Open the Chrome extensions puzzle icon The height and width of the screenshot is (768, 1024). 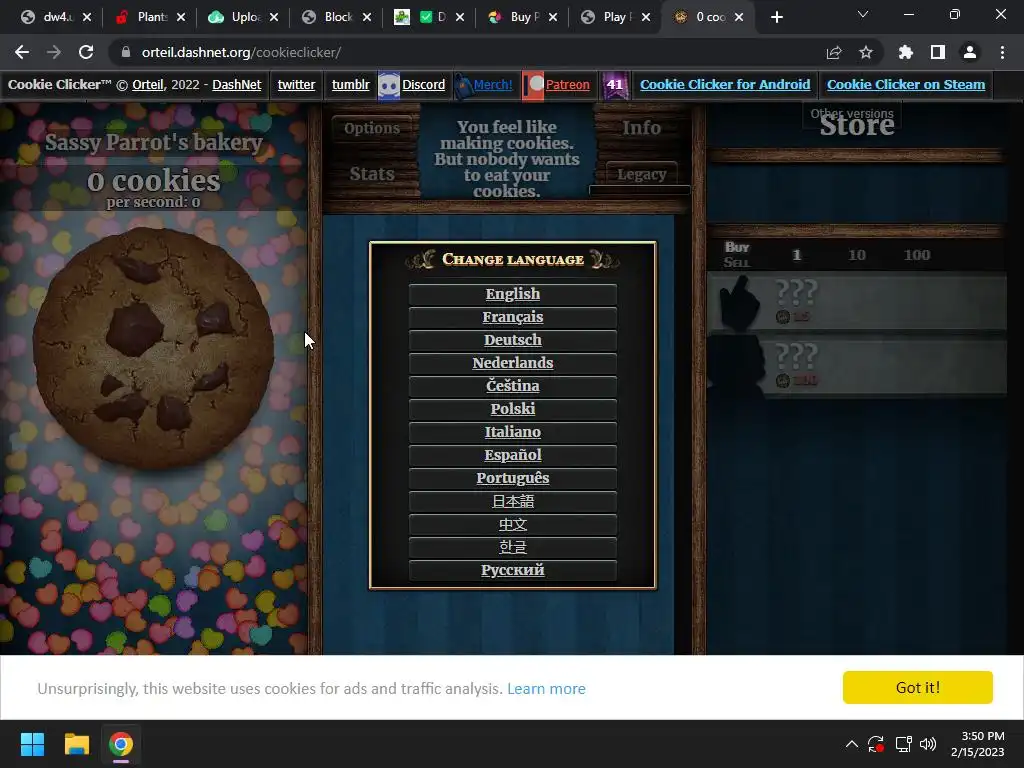(905, 52)
